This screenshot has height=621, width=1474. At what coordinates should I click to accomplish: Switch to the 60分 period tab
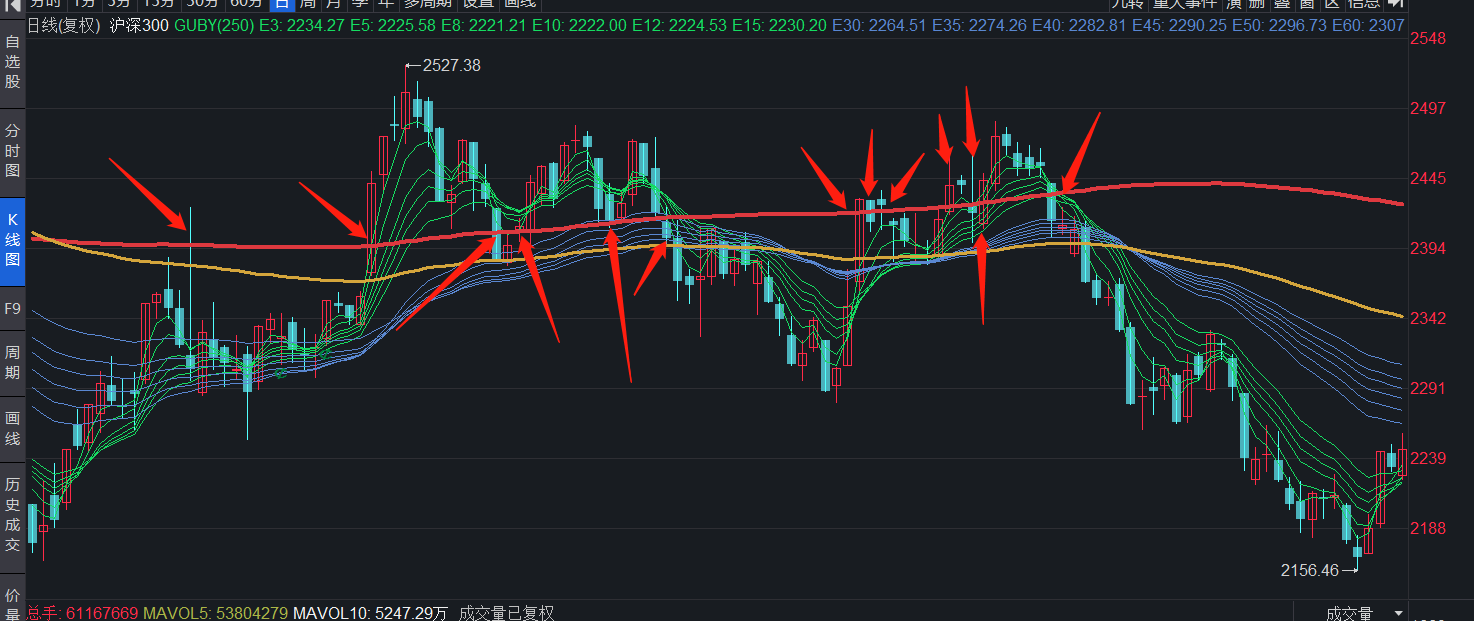tap(246, 4)
